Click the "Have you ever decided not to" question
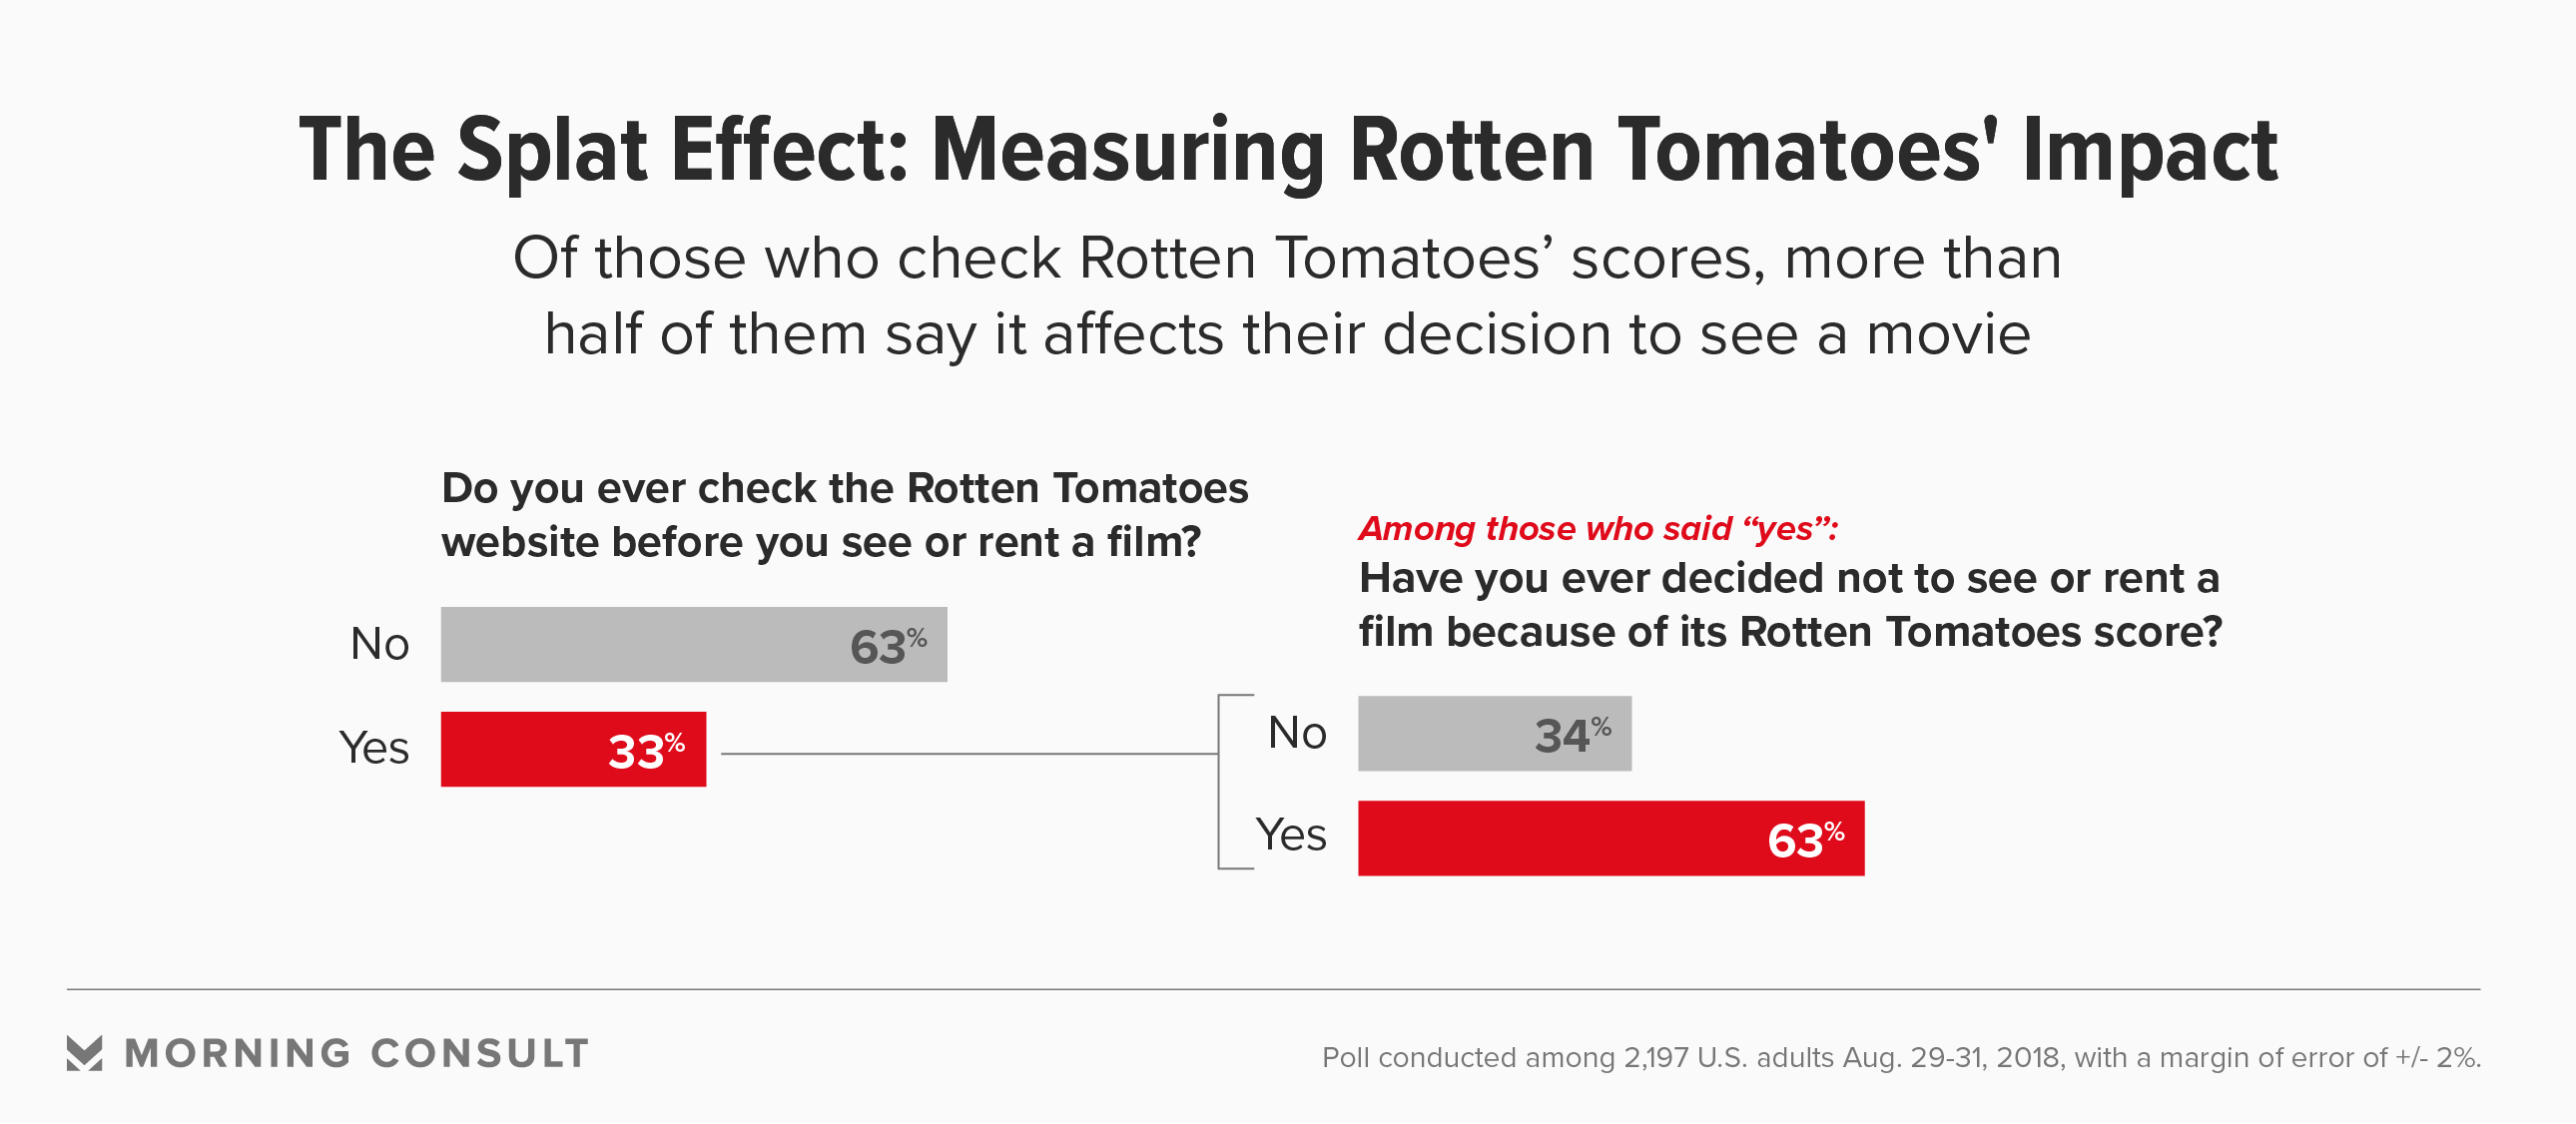Screen dimensions: 2576x1124 pyautogui.click(x=1789, y=605)
